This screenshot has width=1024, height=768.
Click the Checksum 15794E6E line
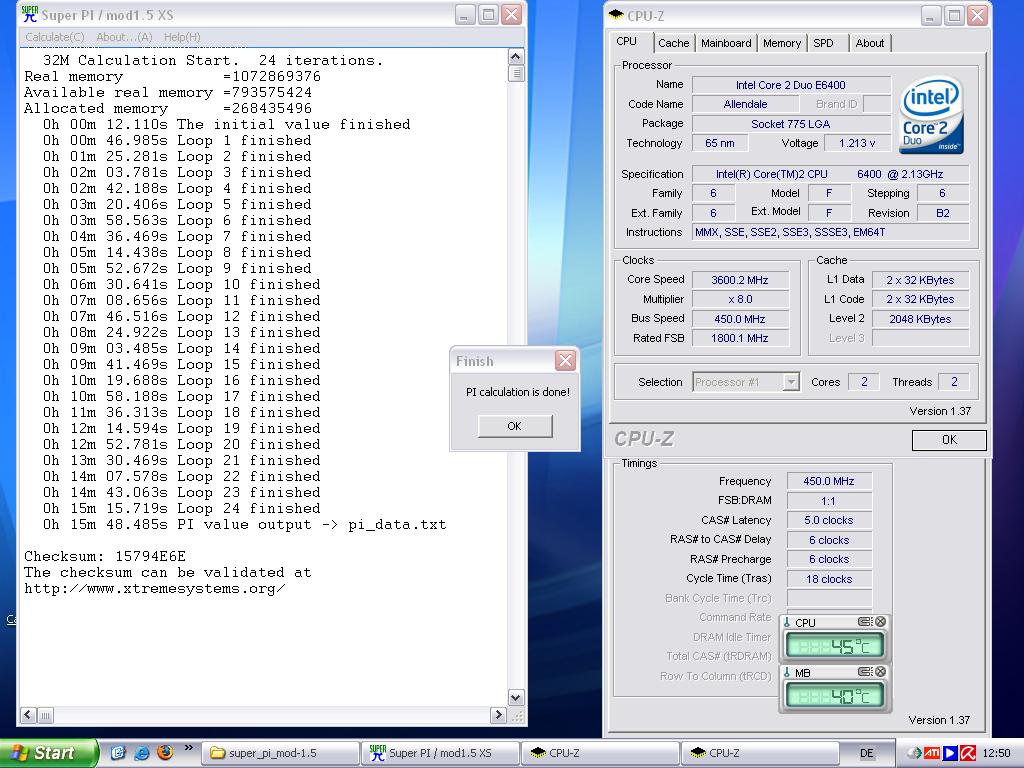coord(105,556)
